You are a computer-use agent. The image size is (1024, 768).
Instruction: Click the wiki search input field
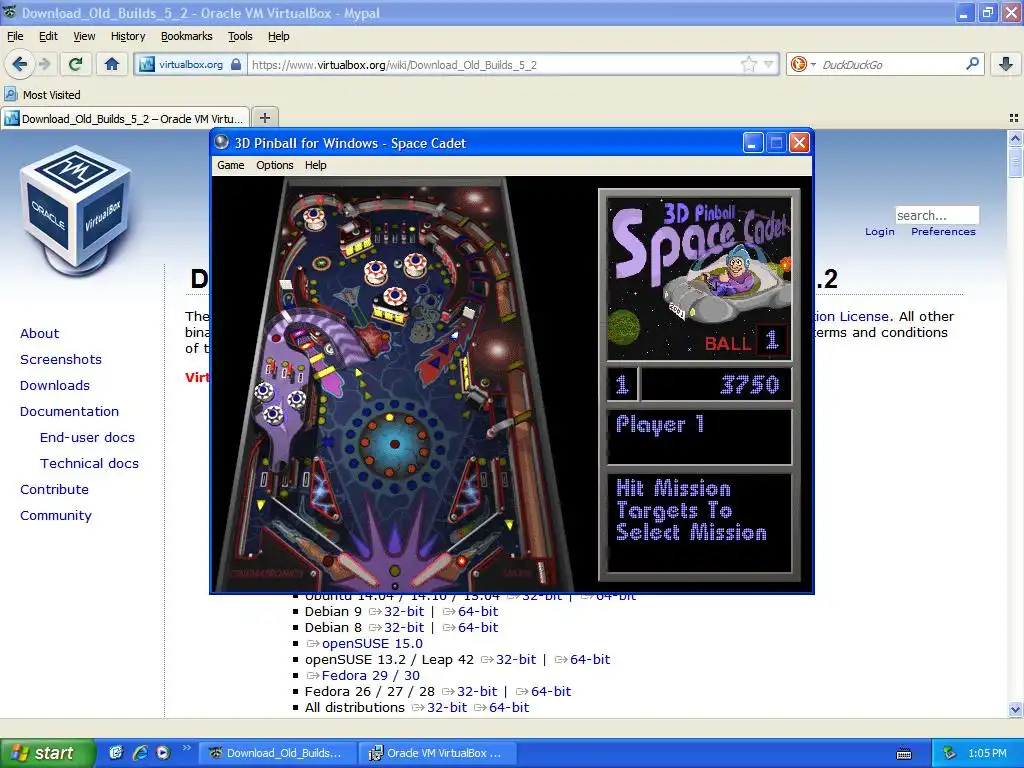point(936,215)
